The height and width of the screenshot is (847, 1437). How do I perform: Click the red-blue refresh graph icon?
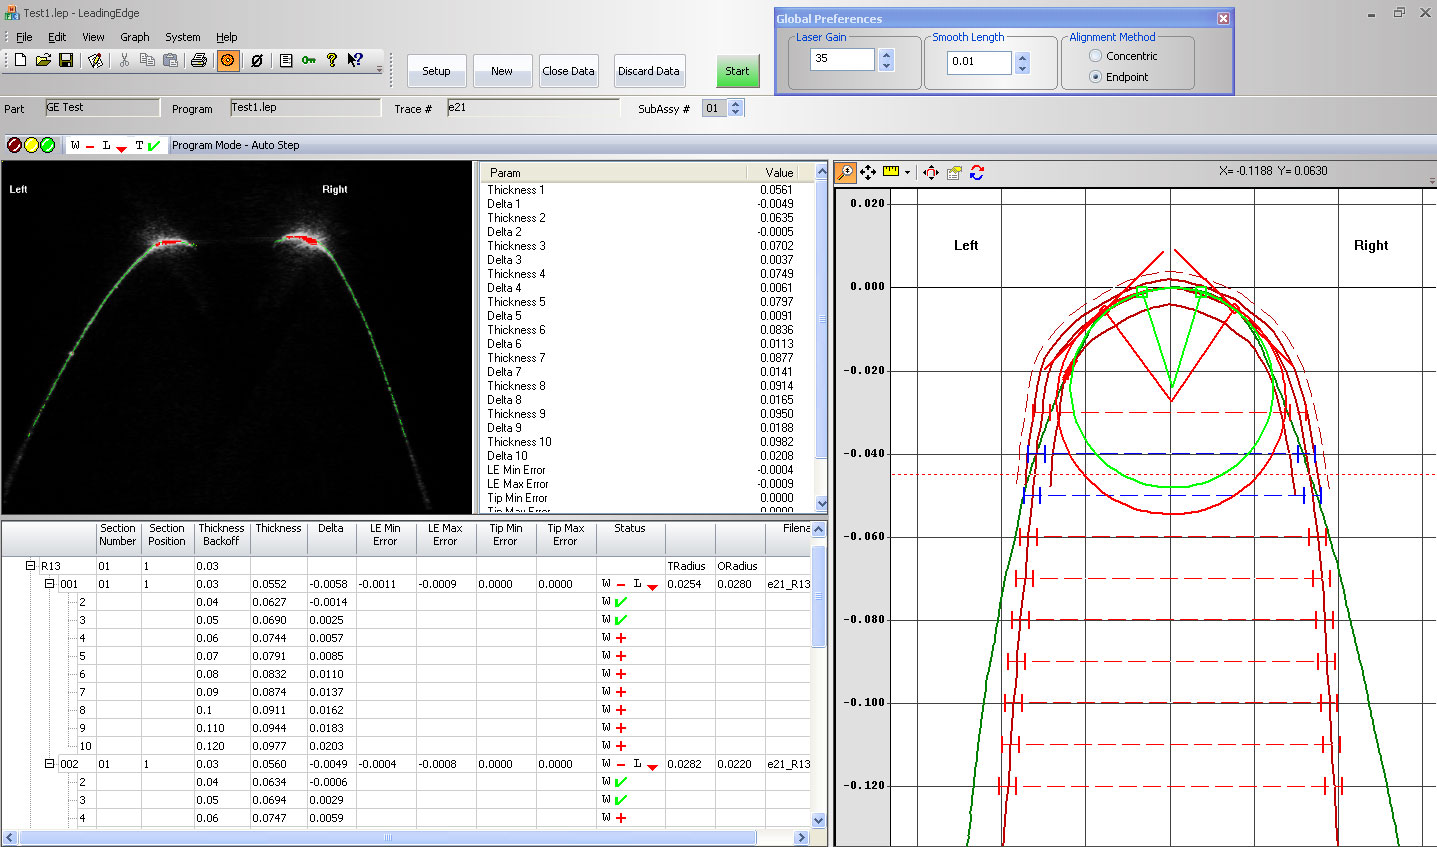pos(977,172)
